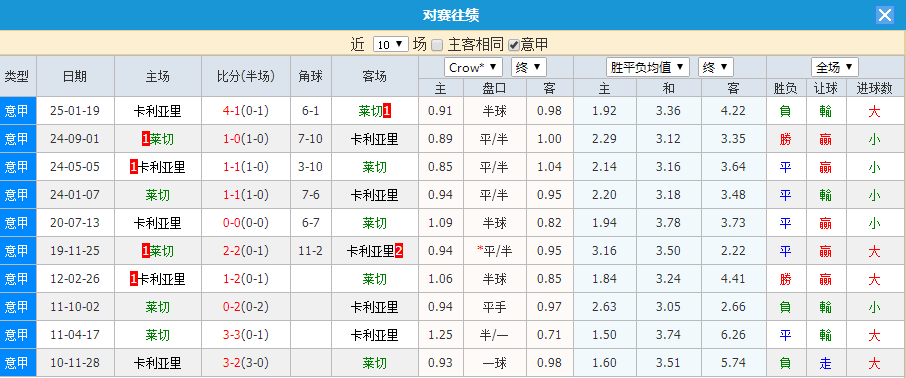Click home team 莱切 in 24-09-01 row
The width and height of the screenshot is (906, 378).
(162, 139)
